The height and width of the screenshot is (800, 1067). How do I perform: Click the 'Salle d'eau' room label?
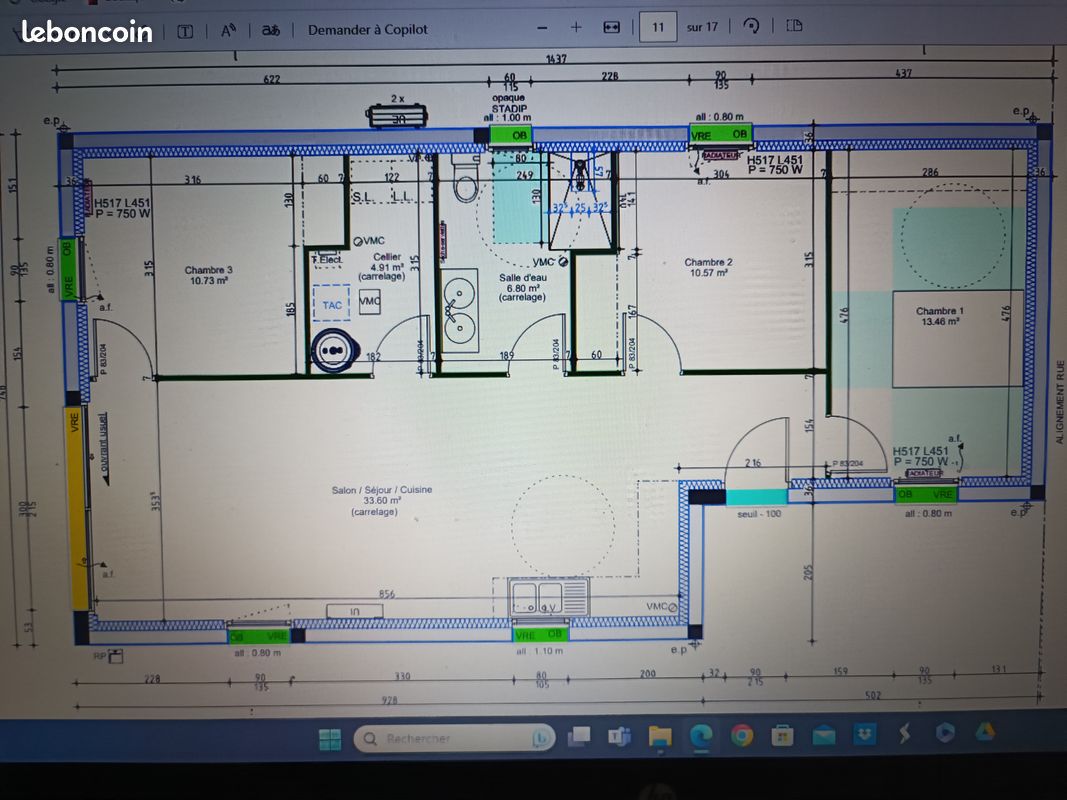(523, 278)
